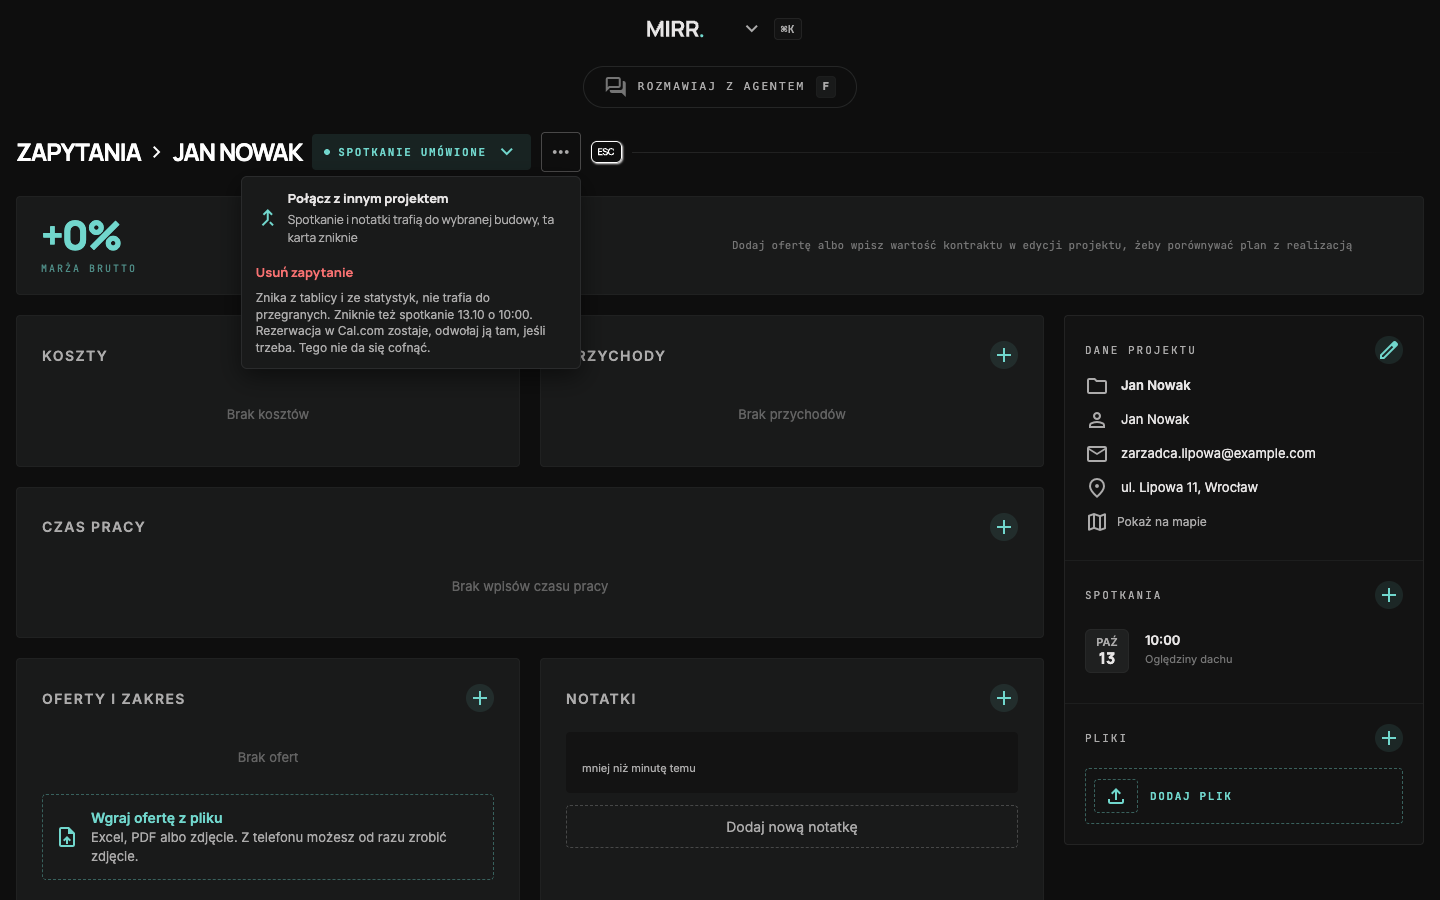Click the ESC key badge
The image size is (1440, 900).
[x=606, y=152]
